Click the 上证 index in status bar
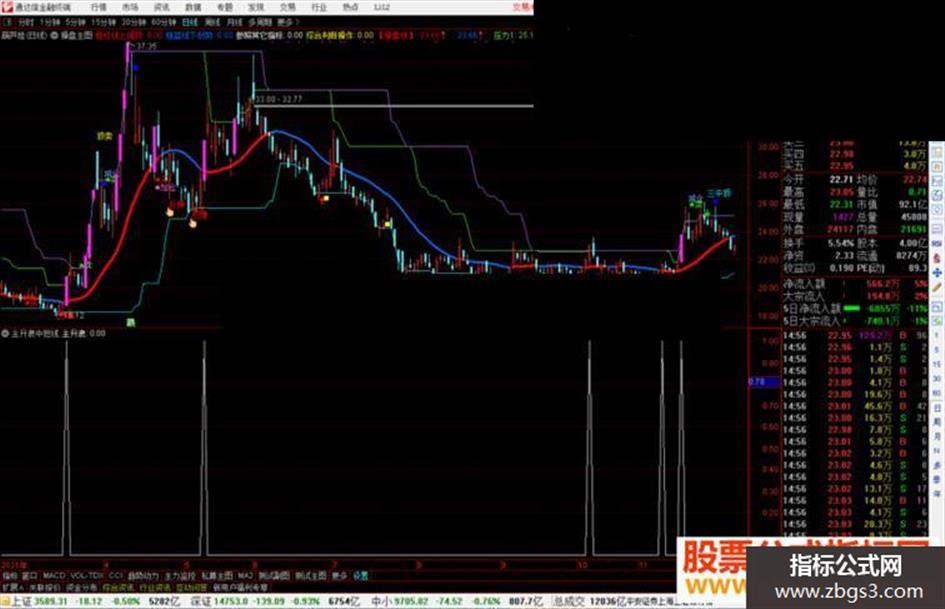The image size is (945, 609). pyautogui.click(x=21, y=601)
